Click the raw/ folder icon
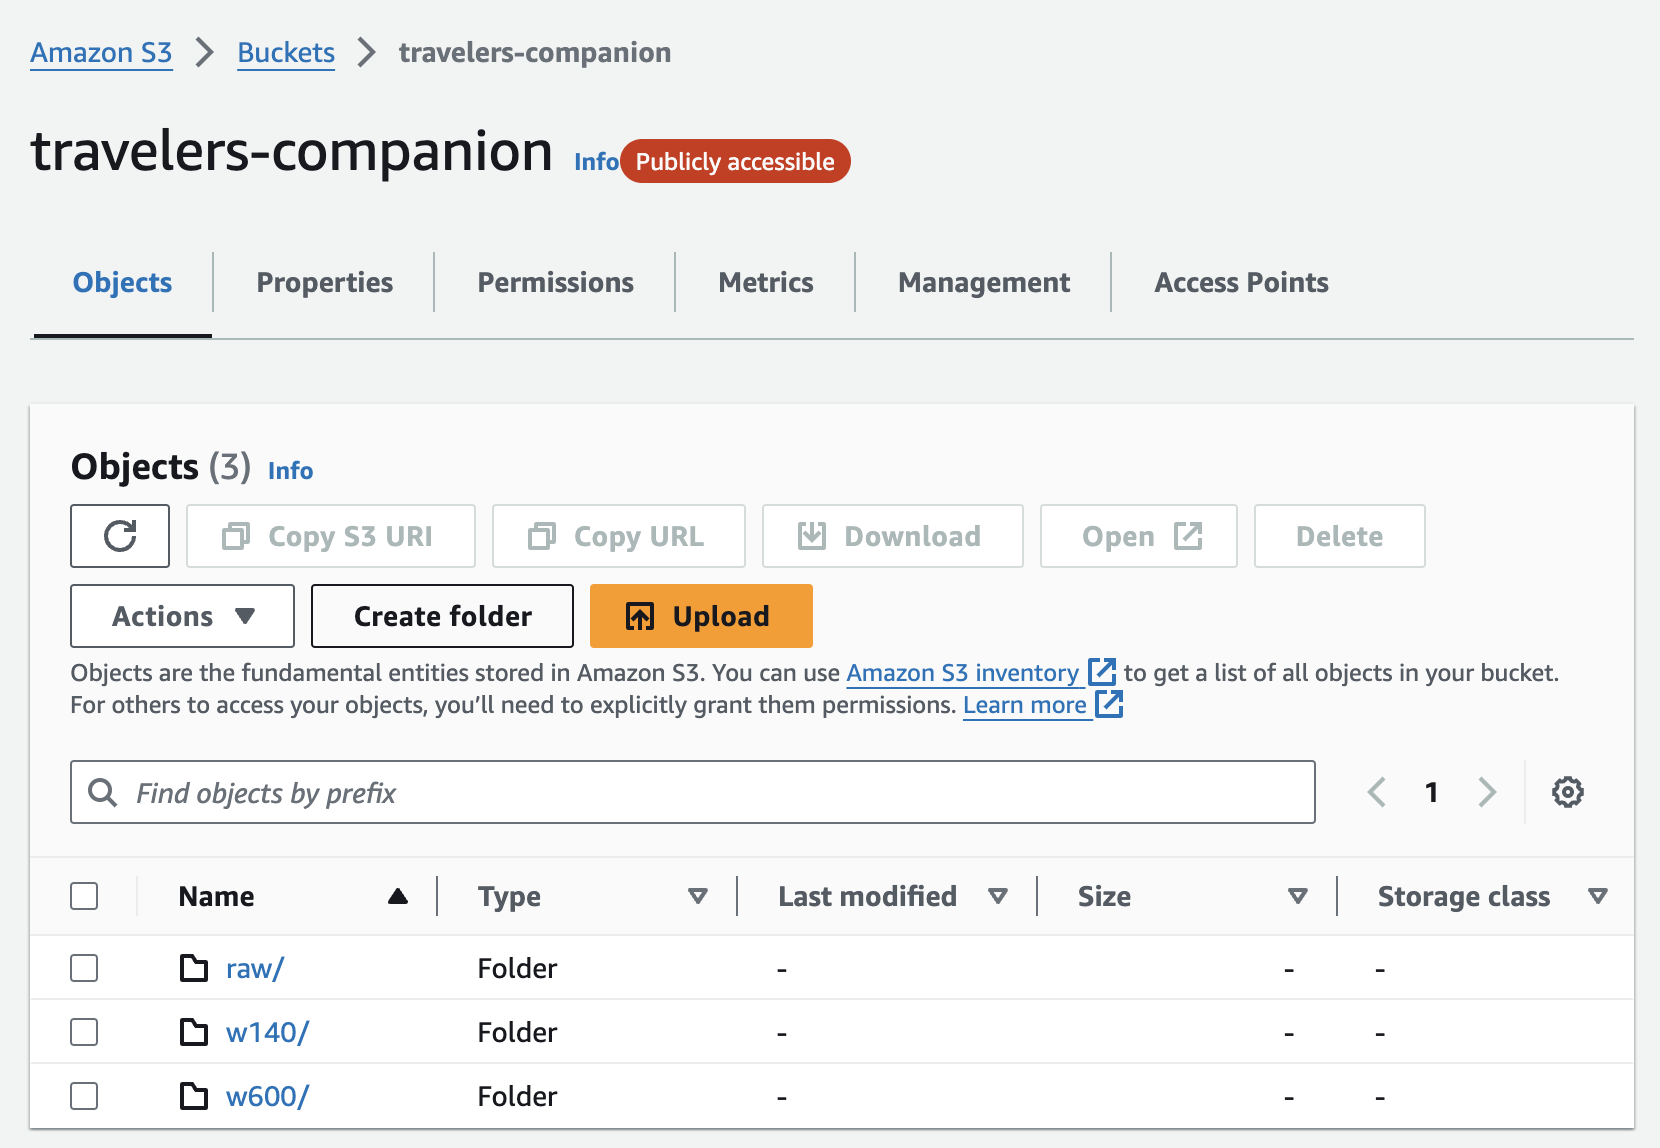The width and height of the screenshot is (1660, 1148). point(194,968)
